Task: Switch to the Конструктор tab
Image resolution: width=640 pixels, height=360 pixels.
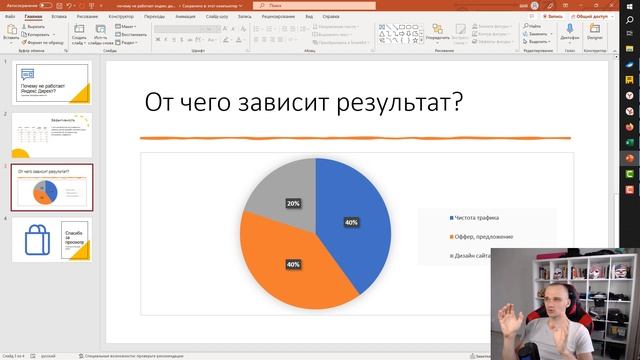Action: [121, 17]
